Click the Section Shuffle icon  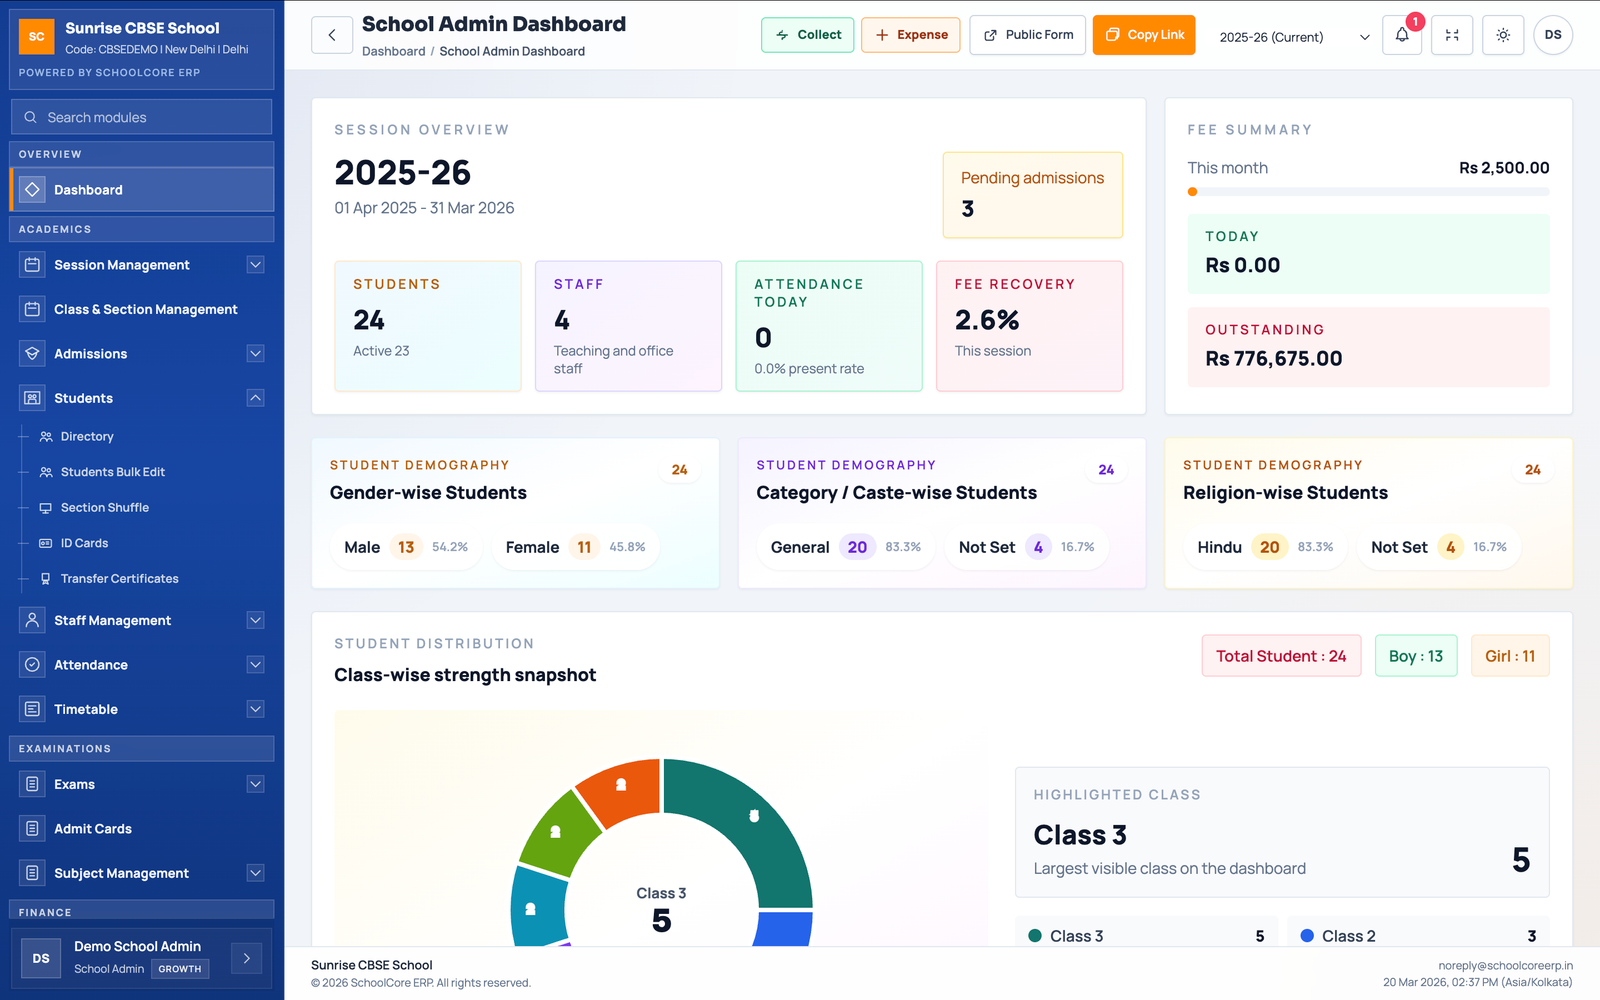(45, 507)
